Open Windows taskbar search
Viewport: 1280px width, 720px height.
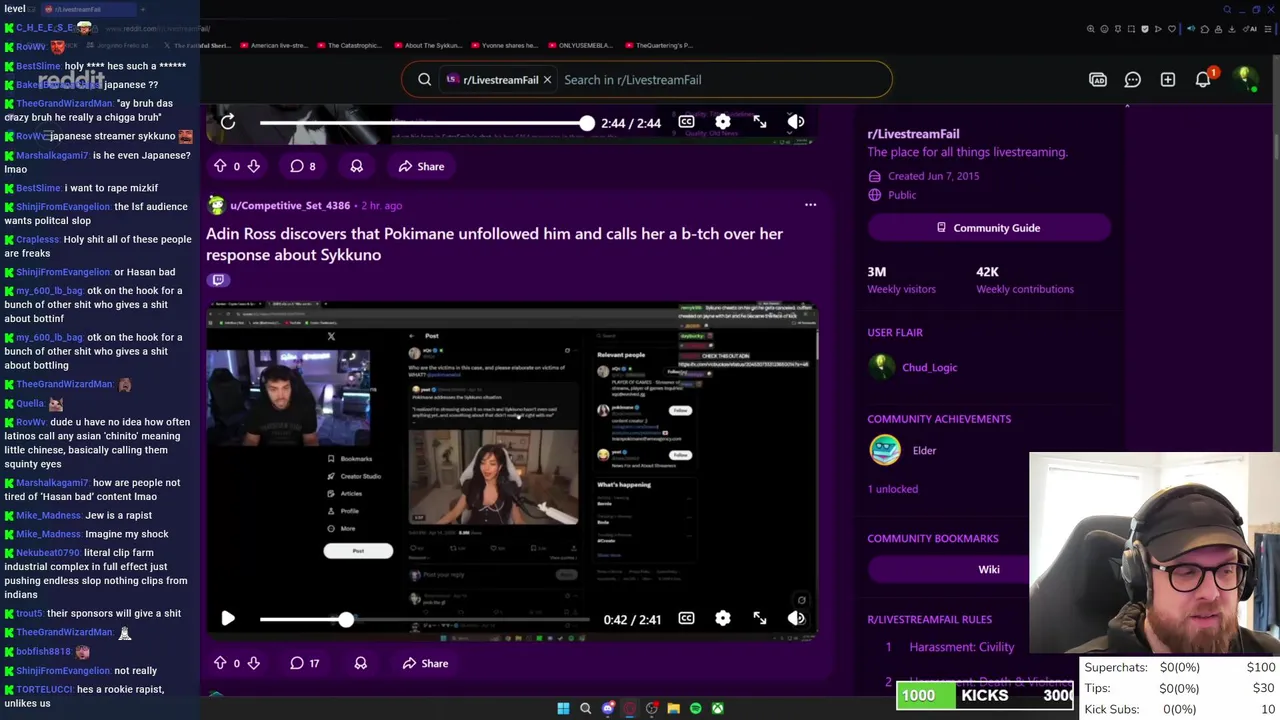[585, 708]
